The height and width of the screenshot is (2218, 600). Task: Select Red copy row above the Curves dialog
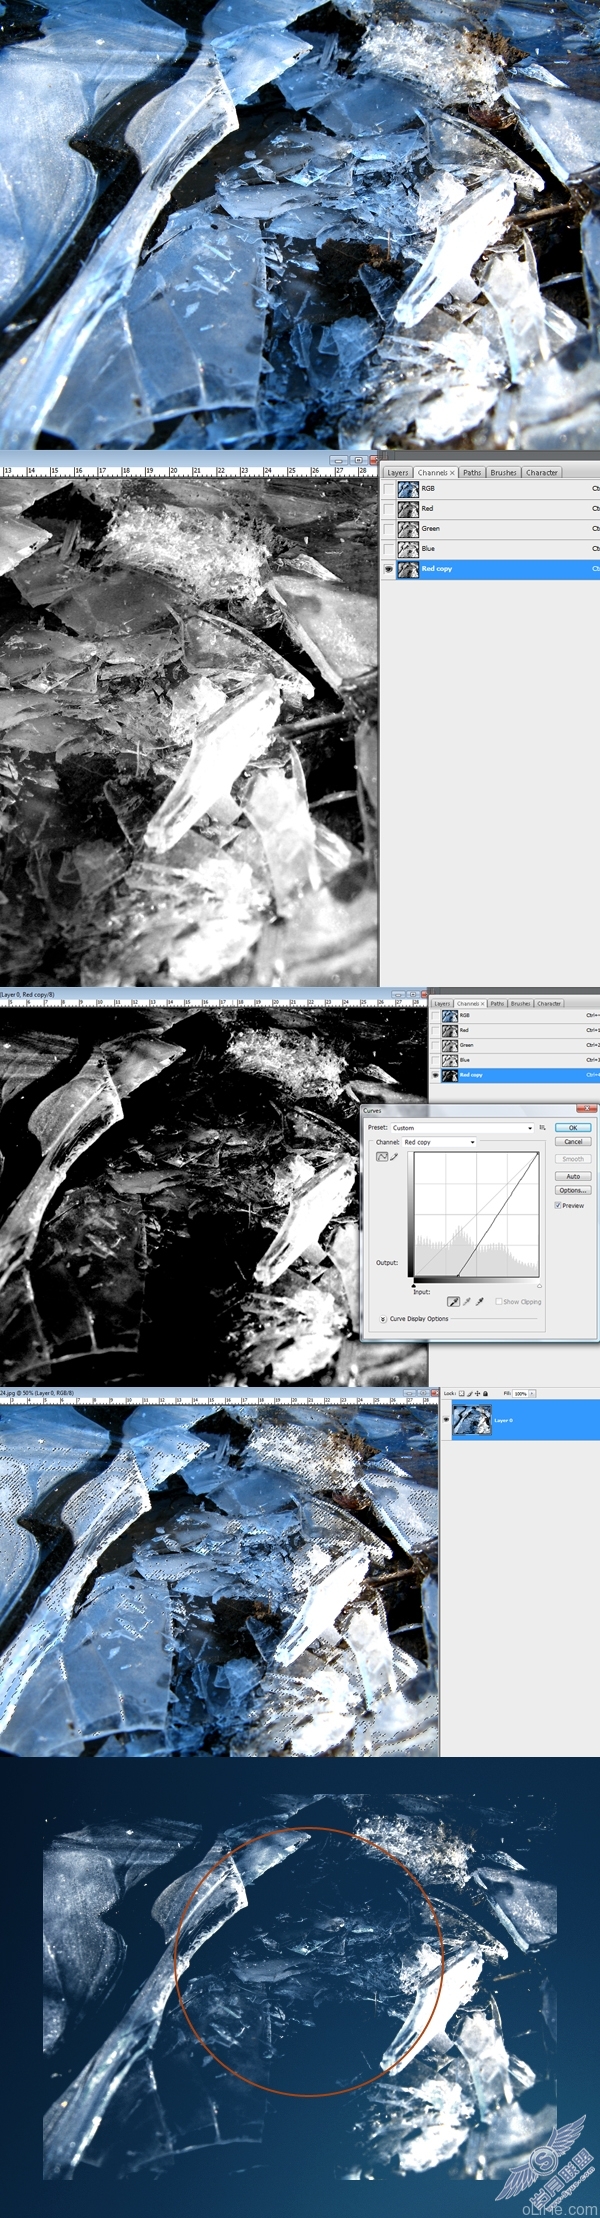[x=515, y=1075]
